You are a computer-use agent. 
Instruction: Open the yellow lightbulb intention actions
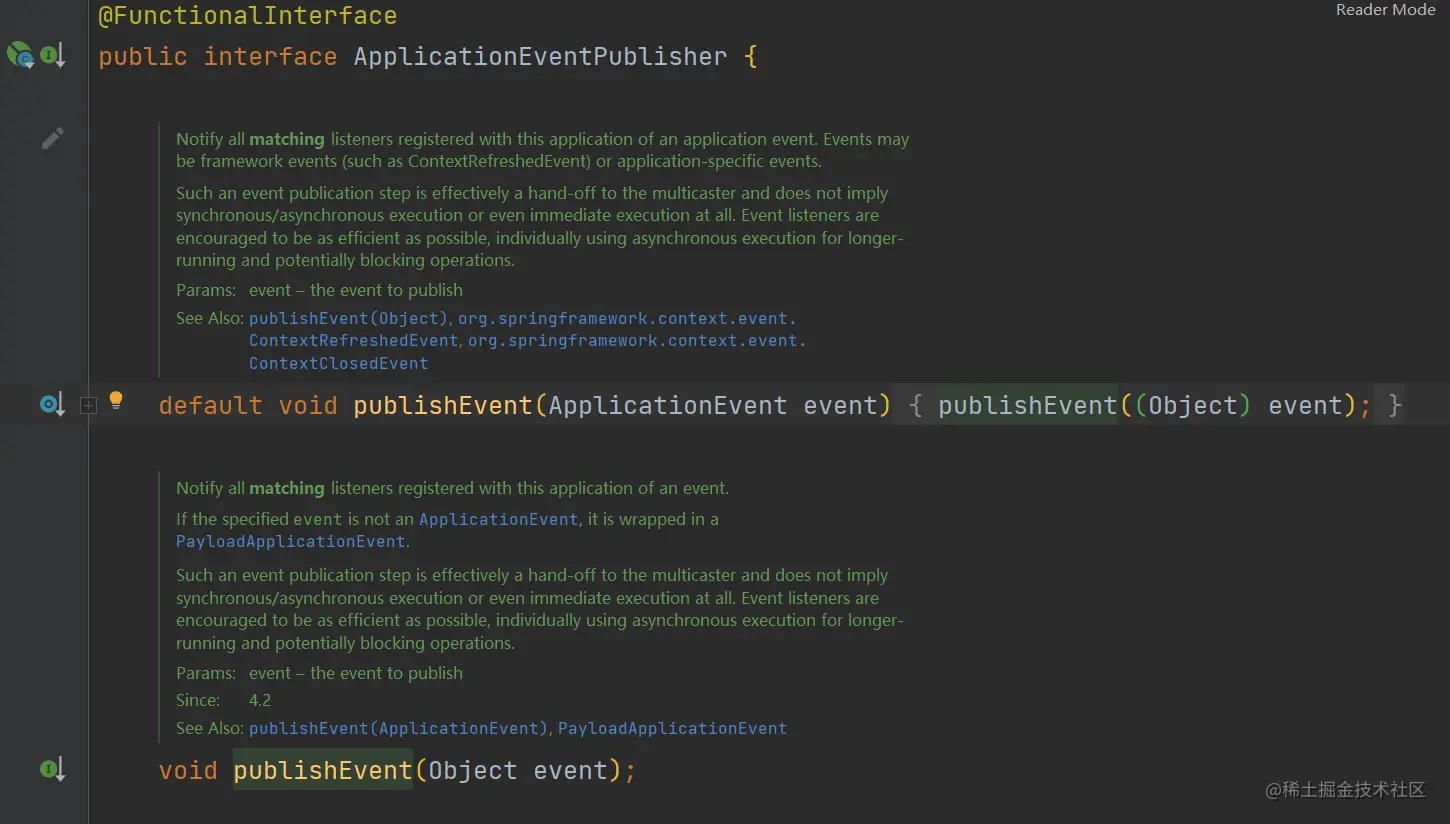pos(116,402)
